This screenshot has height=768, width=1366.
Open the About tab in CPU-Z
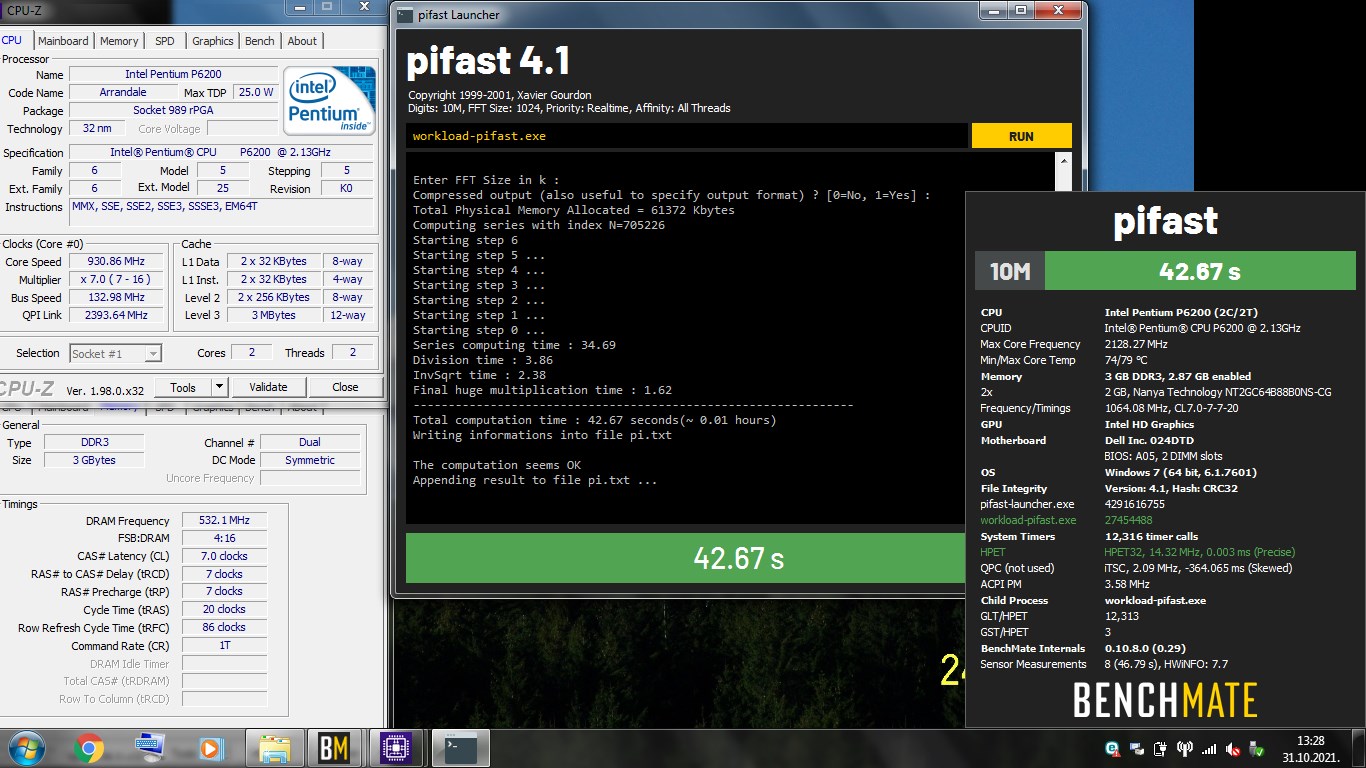[x=302, y=41]
